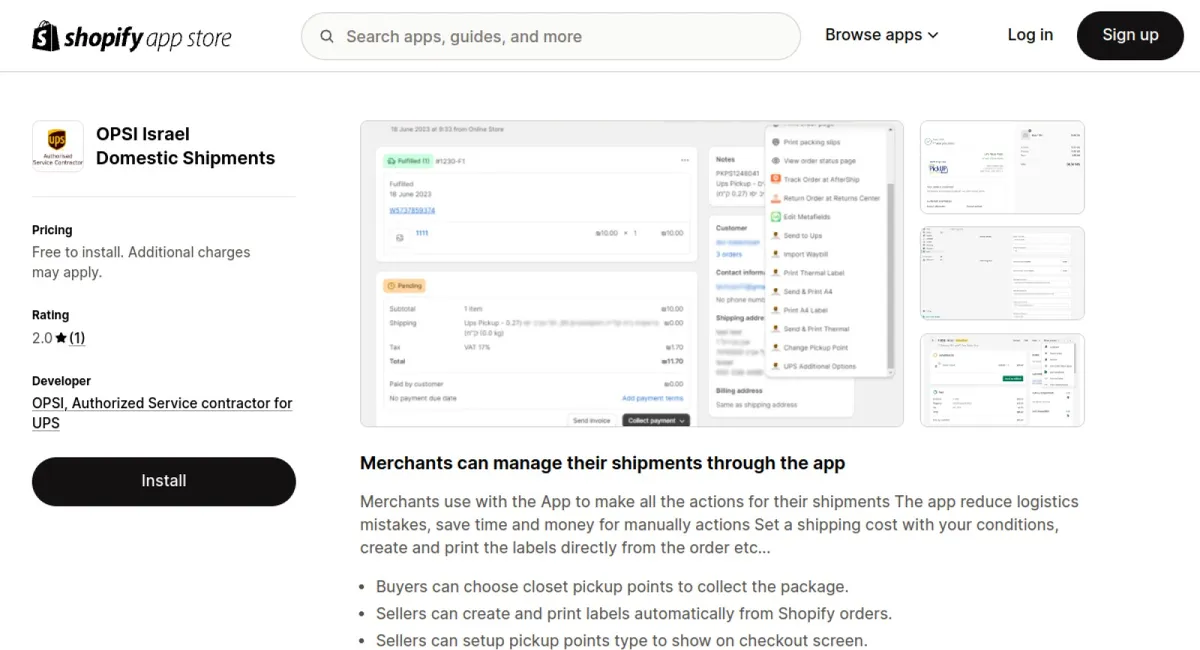
Task: Click the text 'Free to install. Additional charges may apply.'
Action: [141, 262]
